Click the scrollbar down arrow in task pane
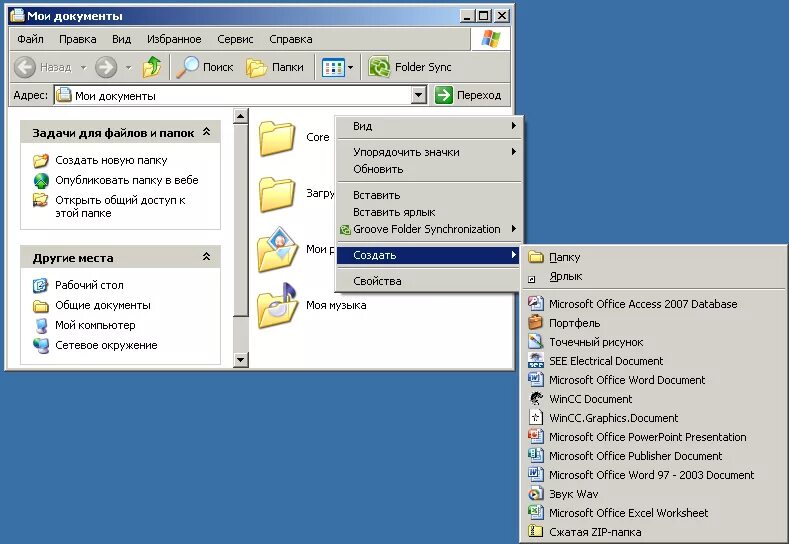789x544 pixels. (241, 360)
